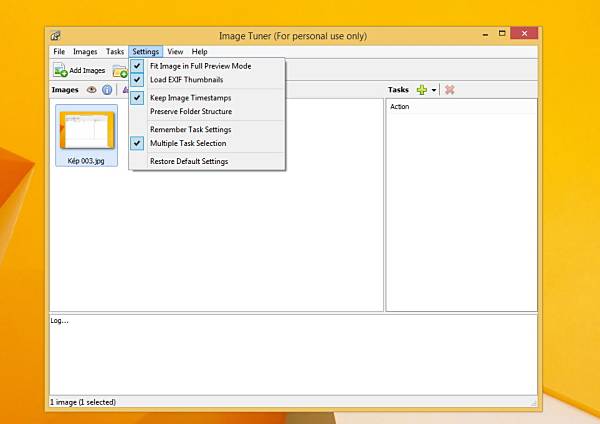This screenshot has width=600, height=424.
Task: Close the Image Tuner window
Action: [524, 34]
